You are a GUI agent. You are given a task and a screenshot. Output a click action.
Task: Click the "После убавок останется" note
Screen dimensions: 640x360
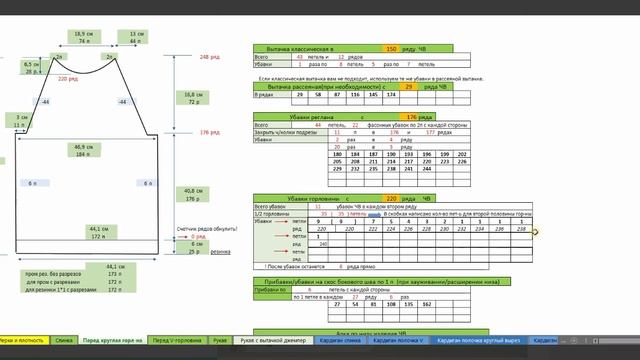point(294,267)
